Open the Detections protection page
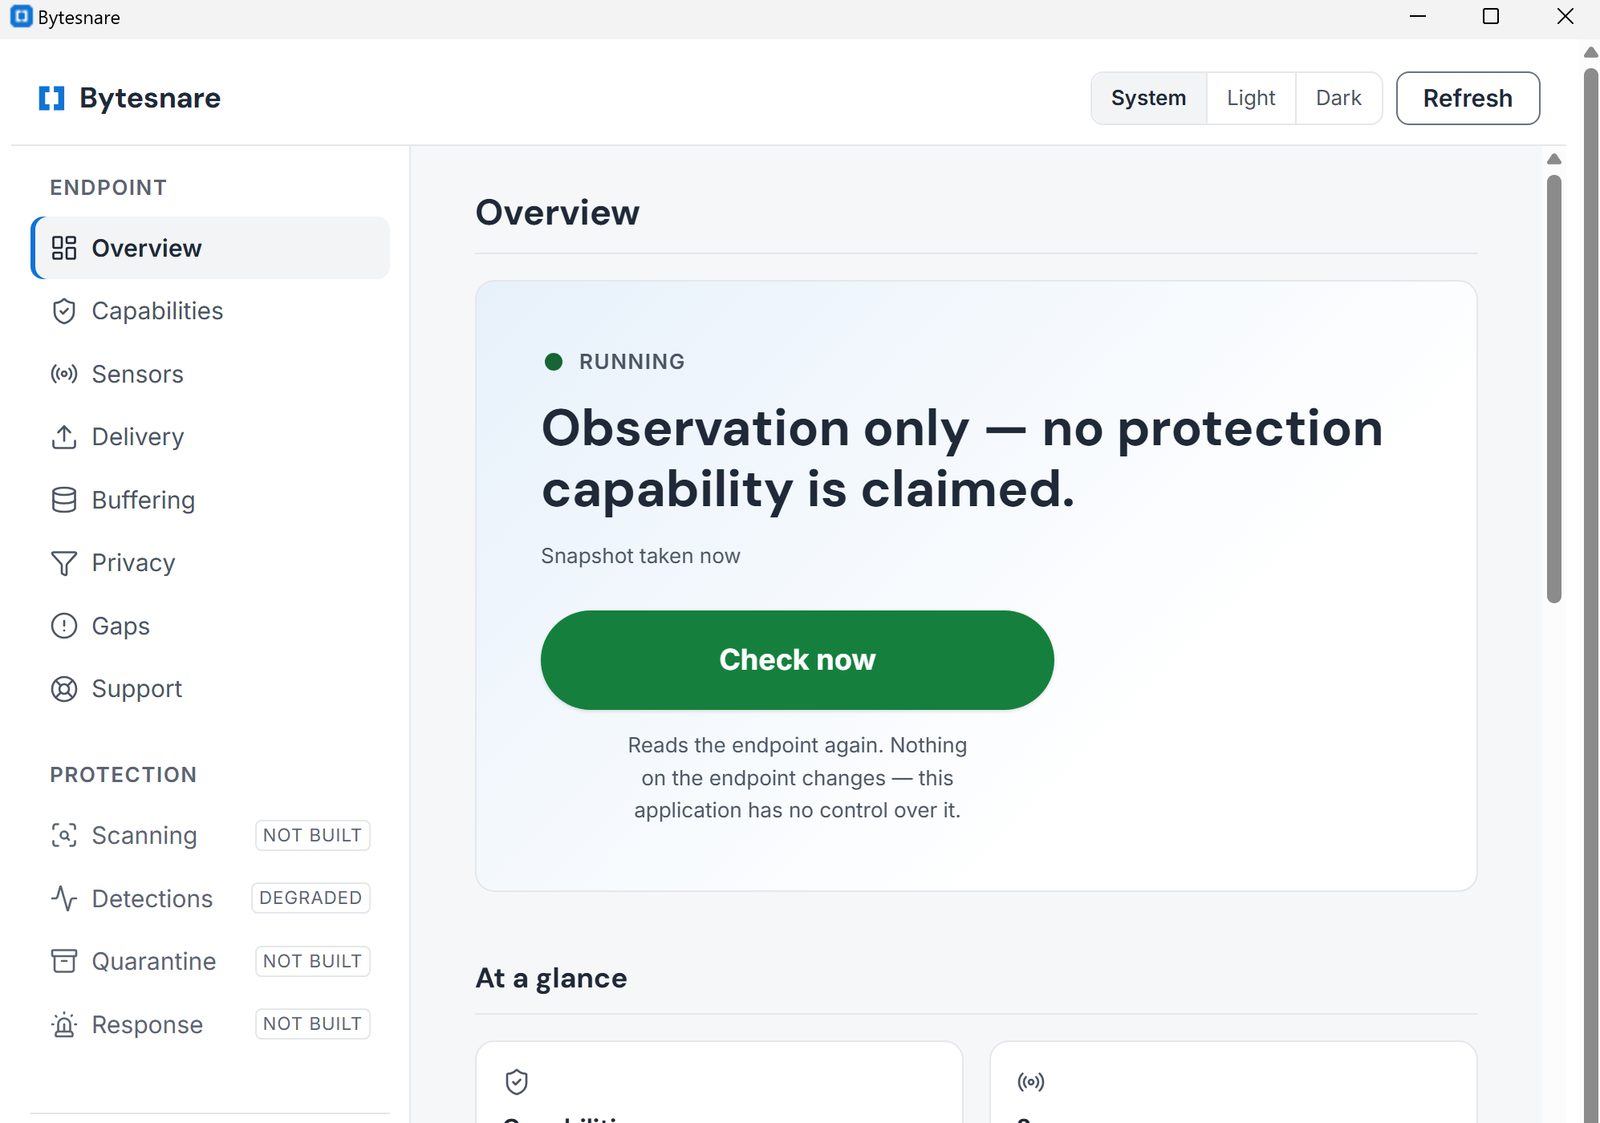 pos(210,898)
